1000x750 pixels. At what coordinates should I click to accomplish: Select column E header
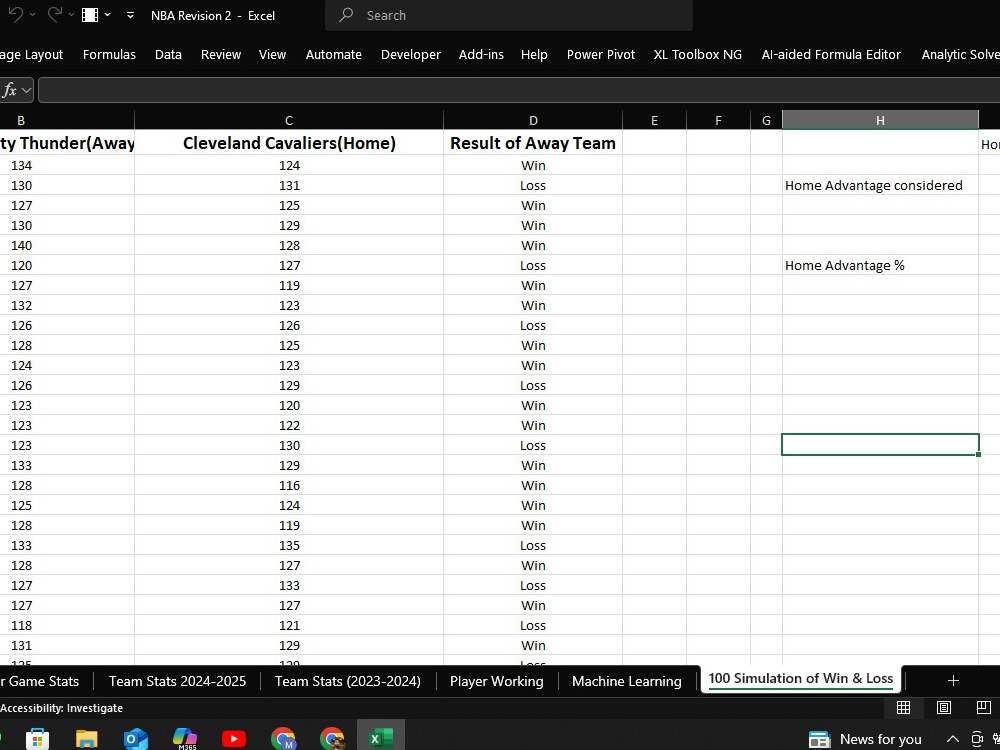654,121
